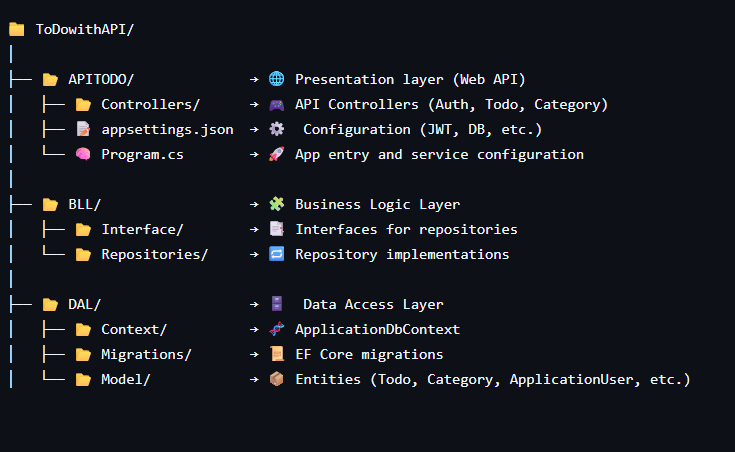Select the APITODO/ folder name
Screen dimensions: 735x452
pyautogui.click(x=101, y=79)
